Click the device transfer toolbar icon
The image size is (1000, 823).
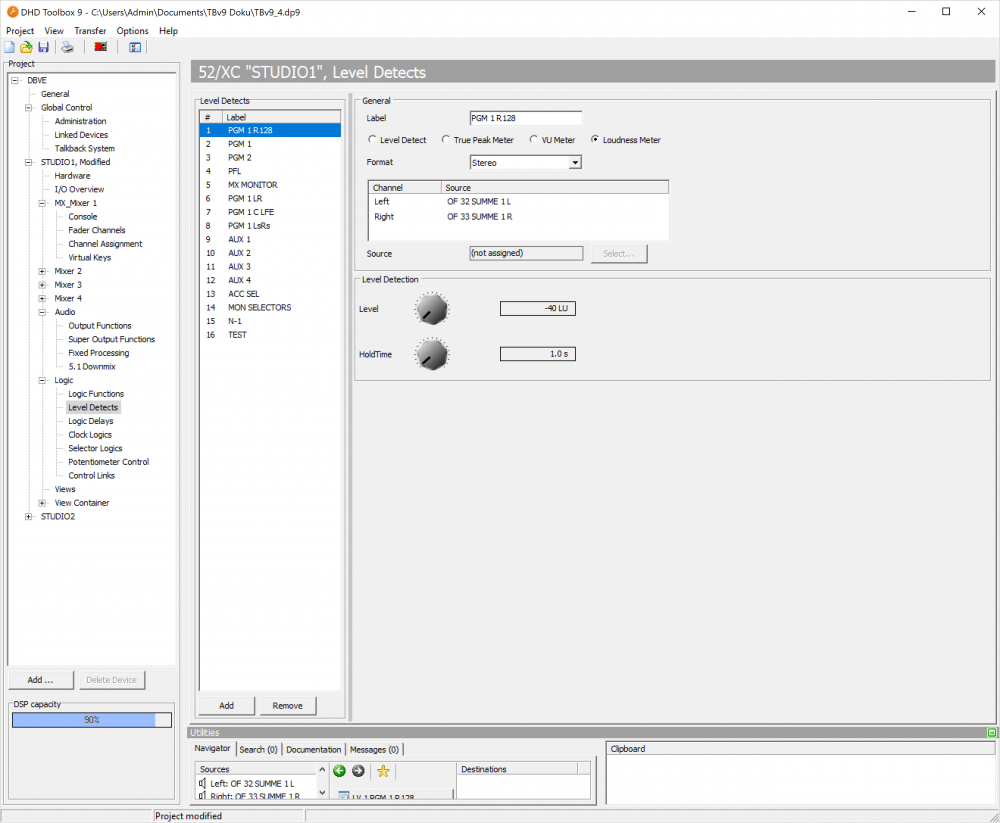(100, 47)
